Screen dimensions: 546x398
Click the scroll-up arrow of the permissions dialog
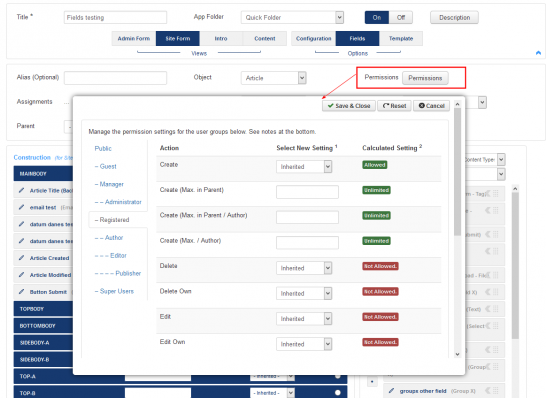point(458,104)
